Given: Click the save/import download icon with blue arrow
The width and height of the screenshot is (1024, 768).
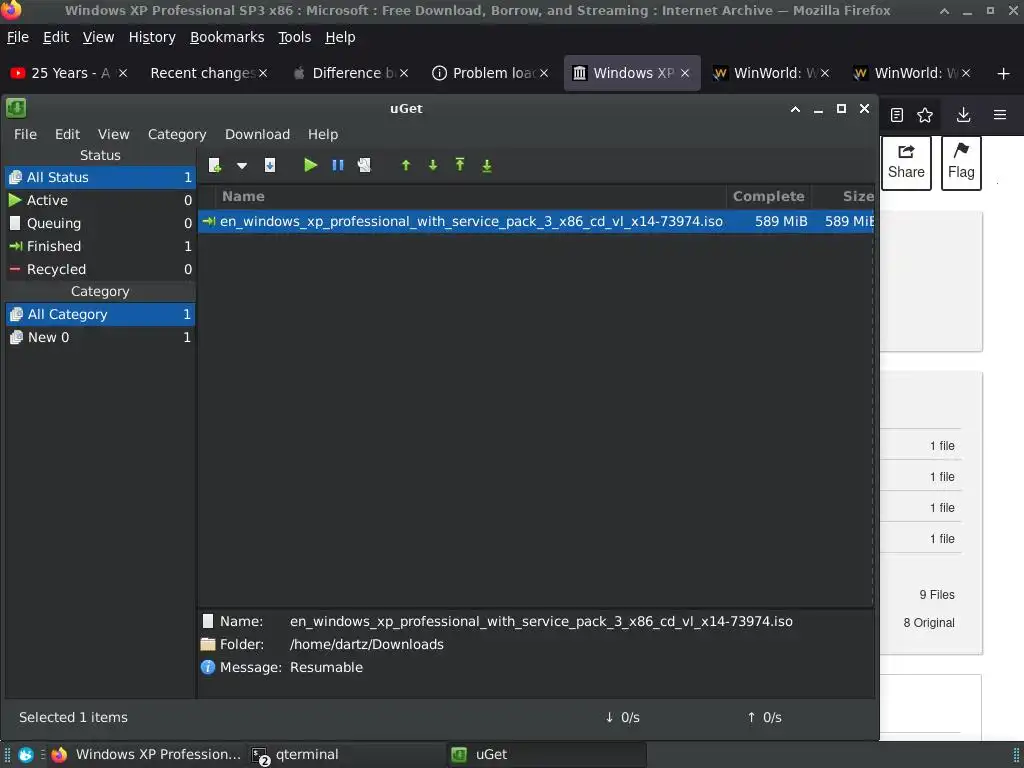Looking at the screenshot, I should (270, 165).
